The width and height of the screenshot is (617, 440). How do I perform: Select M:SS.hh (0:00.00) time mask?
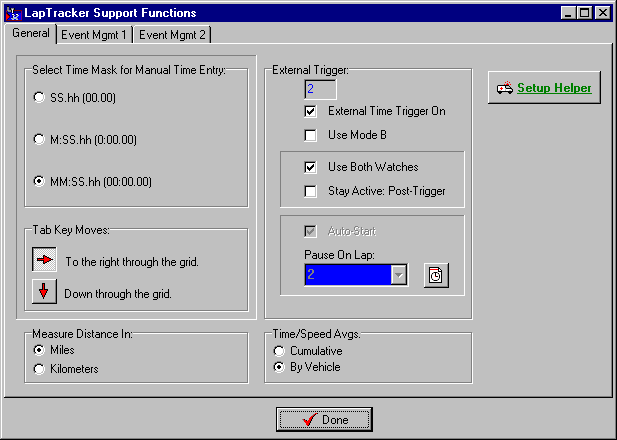click(x=39, y=139)
